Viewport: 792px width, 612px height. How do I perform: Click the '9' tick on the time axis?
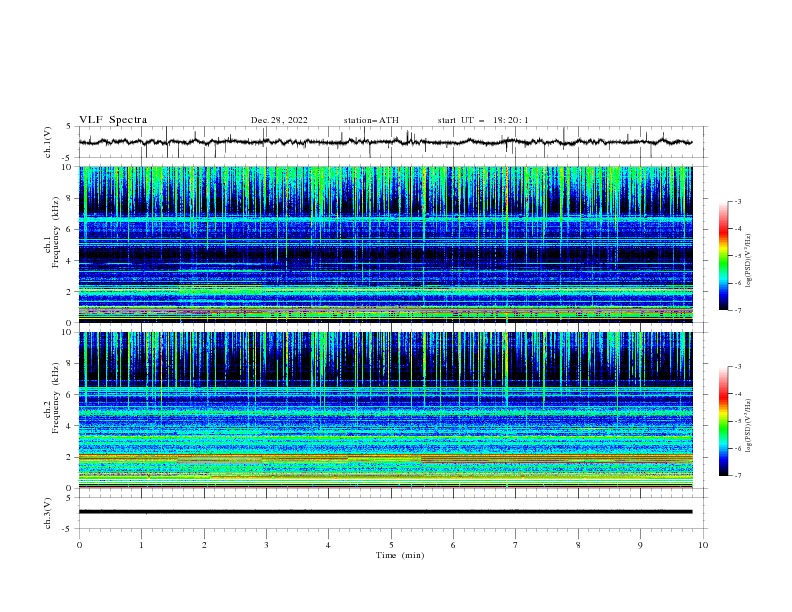(x=640, y=545)
